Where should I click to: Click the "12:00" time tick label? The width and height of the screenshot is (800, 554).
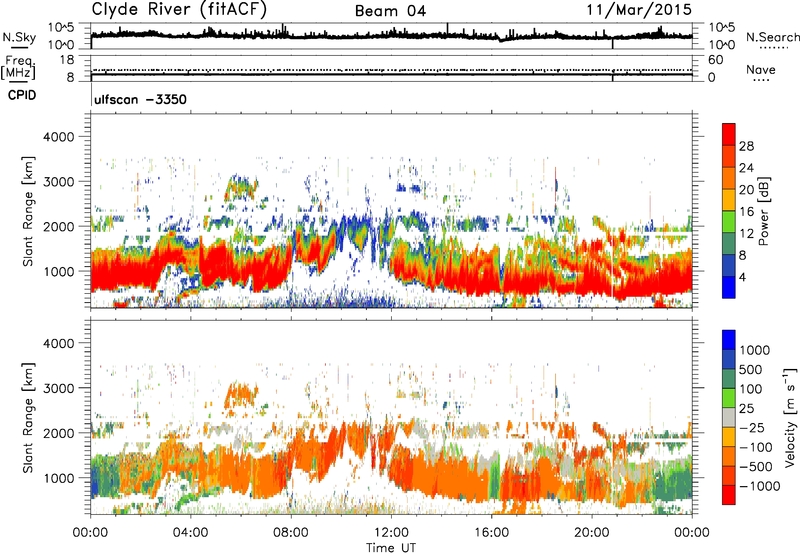(x=391, y=533)
